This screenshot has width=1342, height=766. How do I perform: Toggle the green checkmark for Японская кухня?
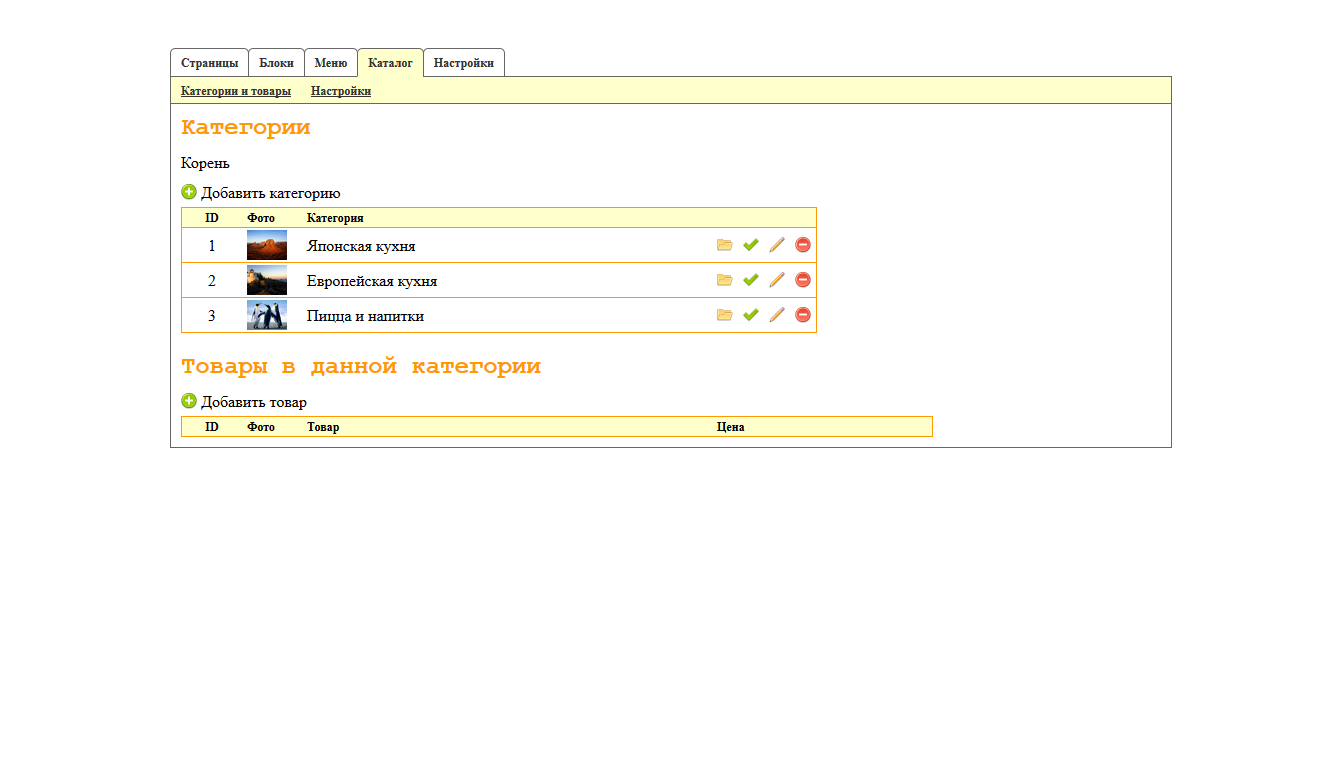751,245
